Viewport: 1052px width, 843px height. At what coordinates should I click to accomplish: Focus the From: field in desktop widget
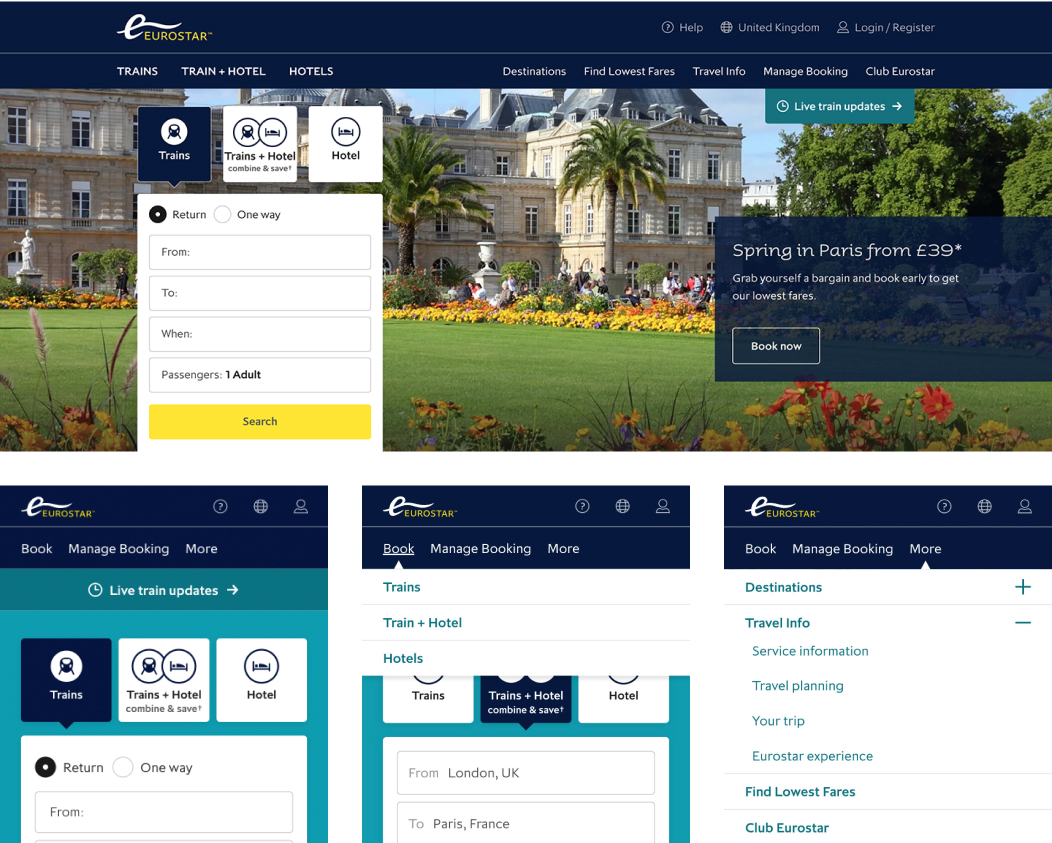click(260, 252)
